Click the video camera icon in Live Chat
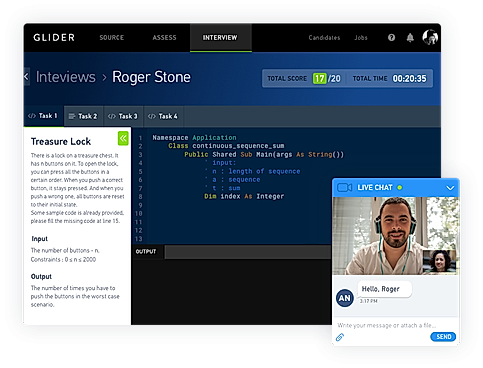This screenshot has width=483, height=368. pyautogui.click(x=344, y=188)
